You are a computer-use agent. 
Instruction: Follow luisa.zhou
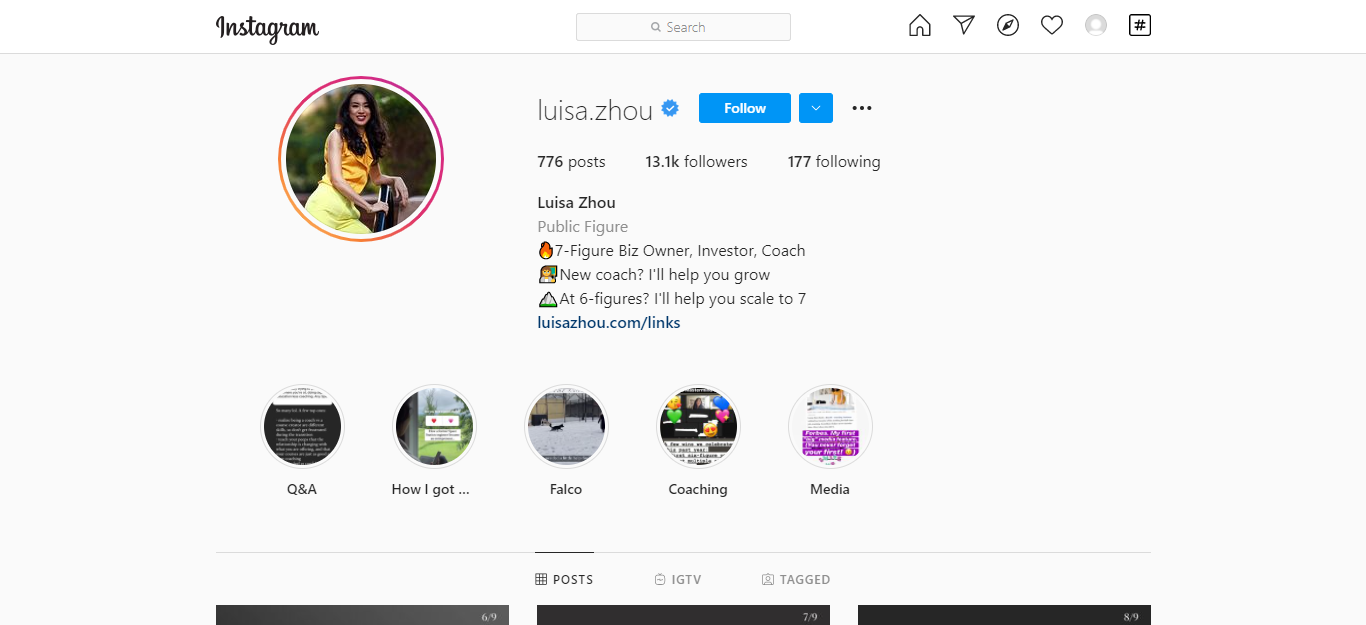pyautogui.click(x=745, y=108)
